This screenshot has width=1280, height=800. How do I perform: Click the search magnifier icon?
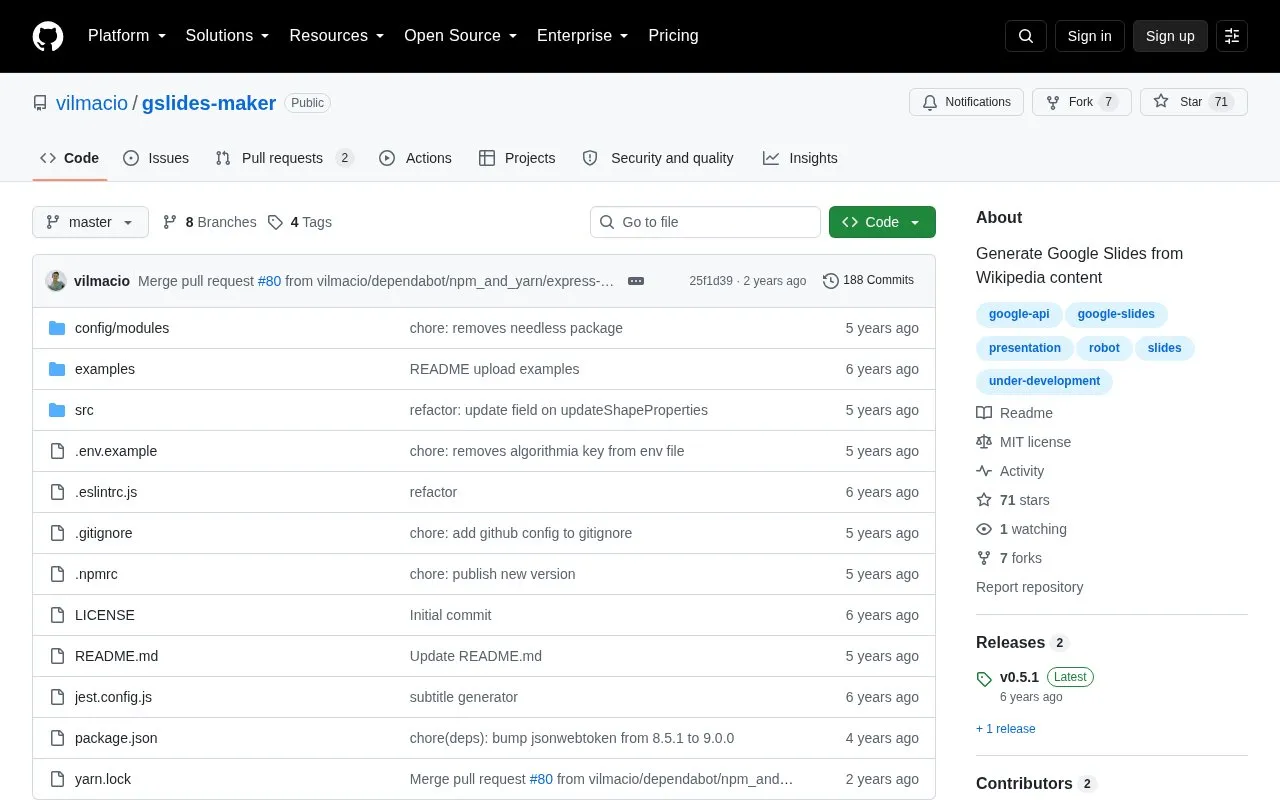point(1026,36)
